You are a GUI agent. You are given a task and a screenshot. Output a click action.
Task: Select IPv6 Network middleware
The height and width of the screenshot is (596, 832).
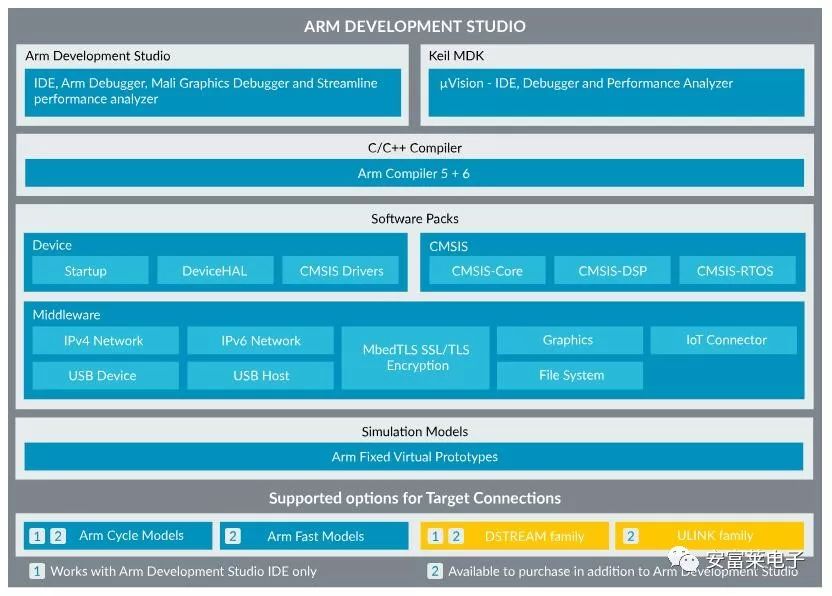point(261,341)
